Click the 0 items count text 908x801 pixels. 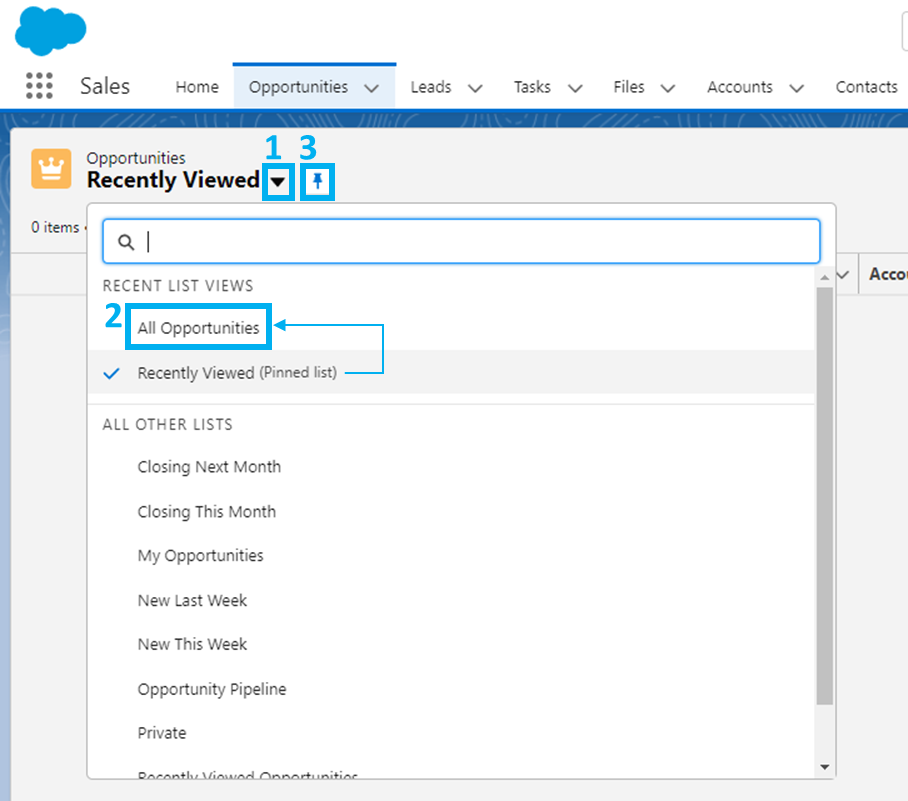tap(55, 227)
